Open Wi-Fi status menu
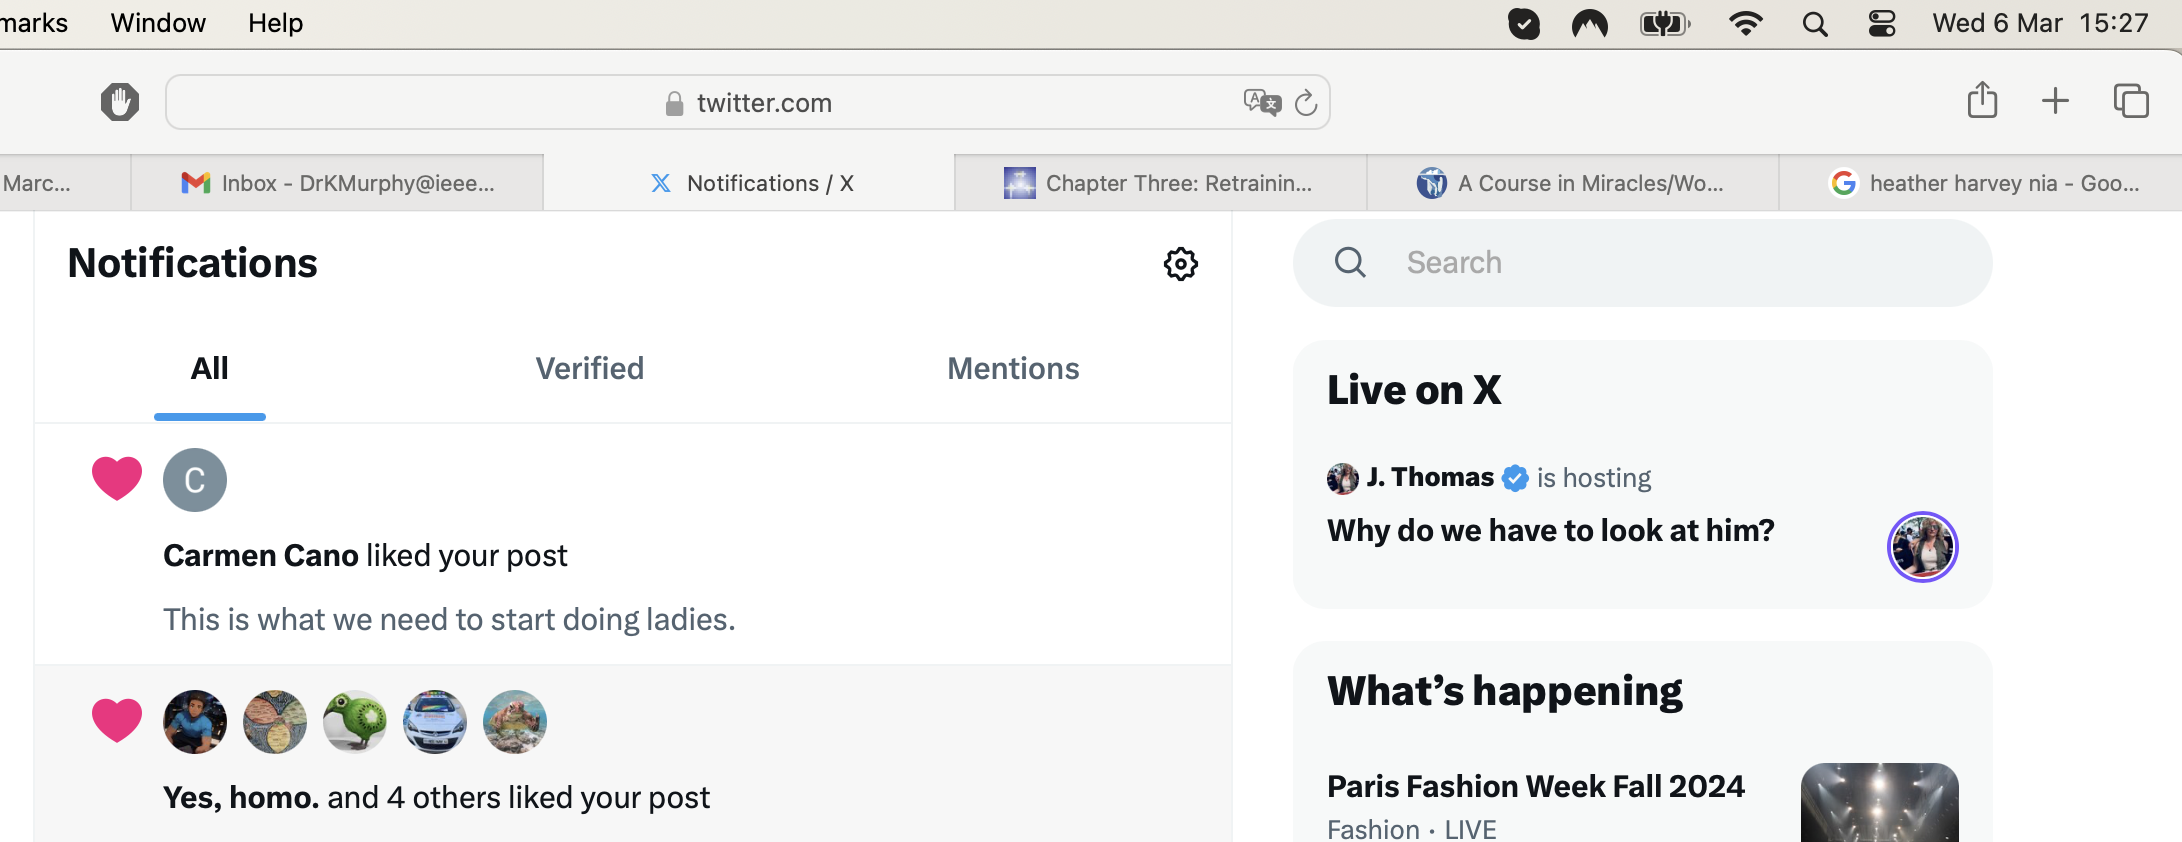The image size is (2182, 842). 1746,24
